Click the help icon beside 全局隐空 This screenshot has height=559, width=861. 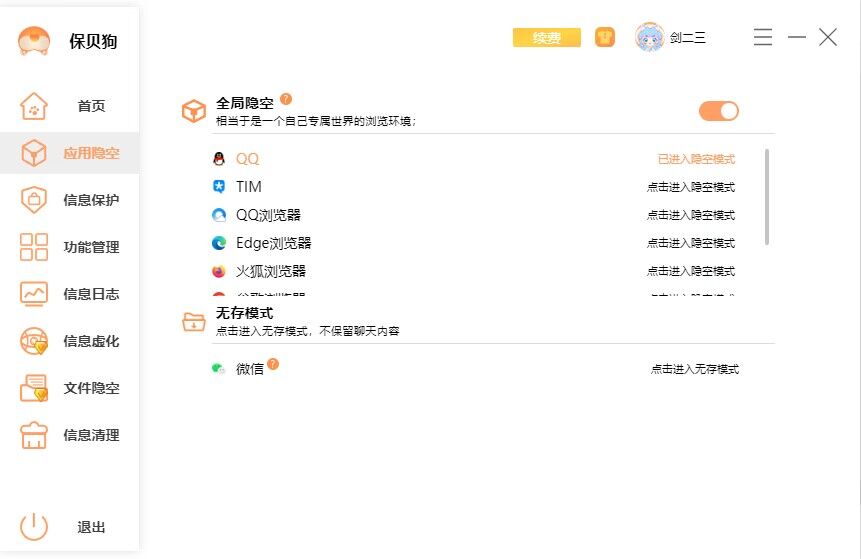click(286, 99)
